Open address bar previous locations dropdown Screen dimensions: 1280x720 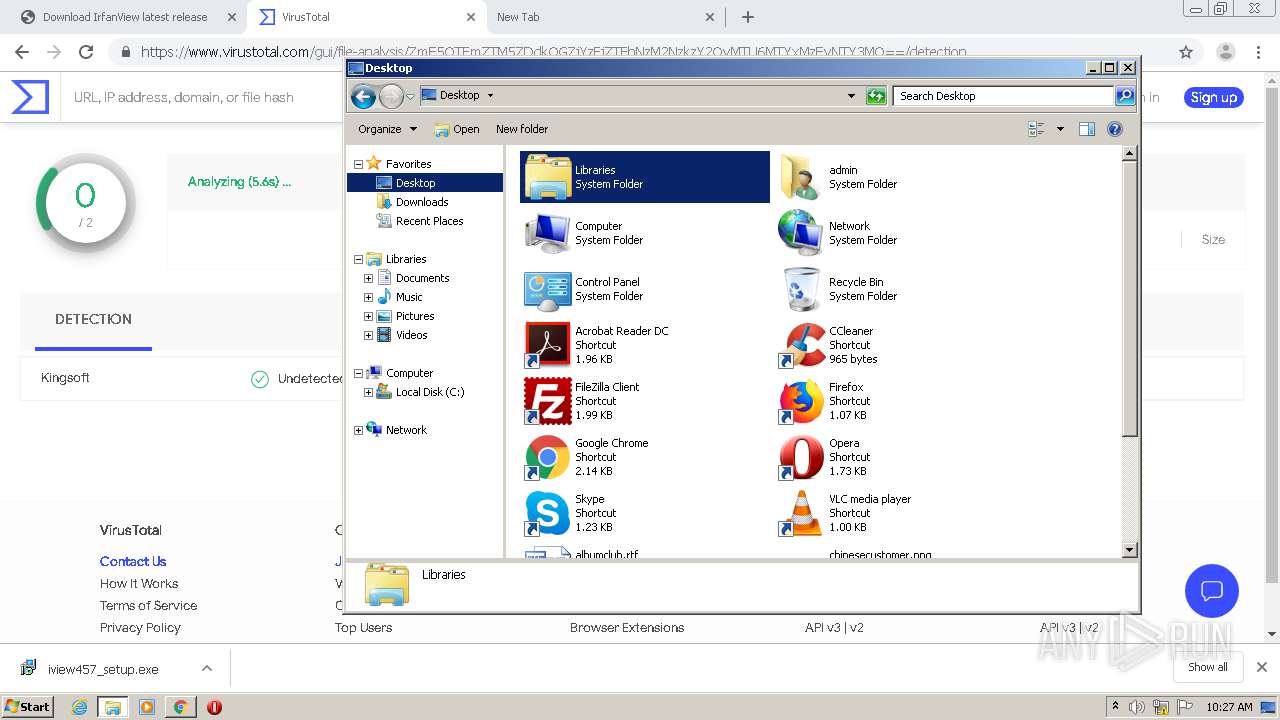click(x=851, y=96)
